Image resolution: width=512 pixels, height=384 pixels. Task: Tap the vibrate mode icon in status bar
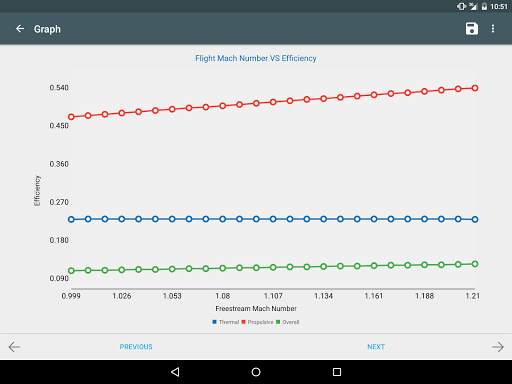tap(461, 6)
